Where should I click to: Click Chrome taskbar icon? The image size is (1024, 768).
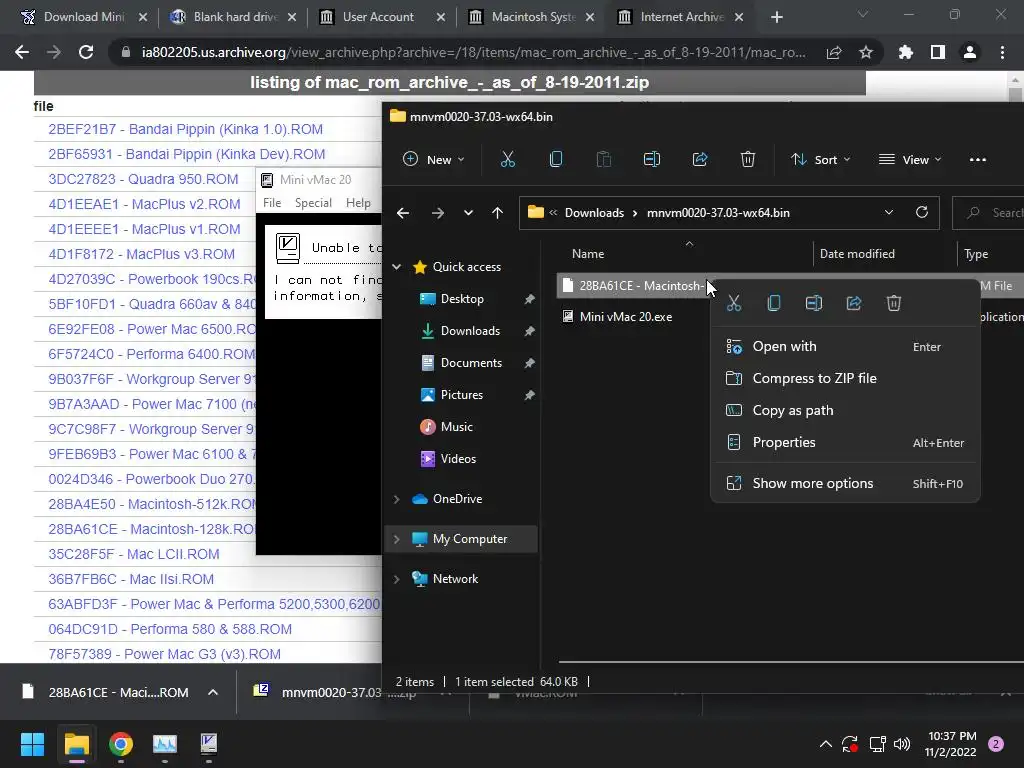point(121,744)
